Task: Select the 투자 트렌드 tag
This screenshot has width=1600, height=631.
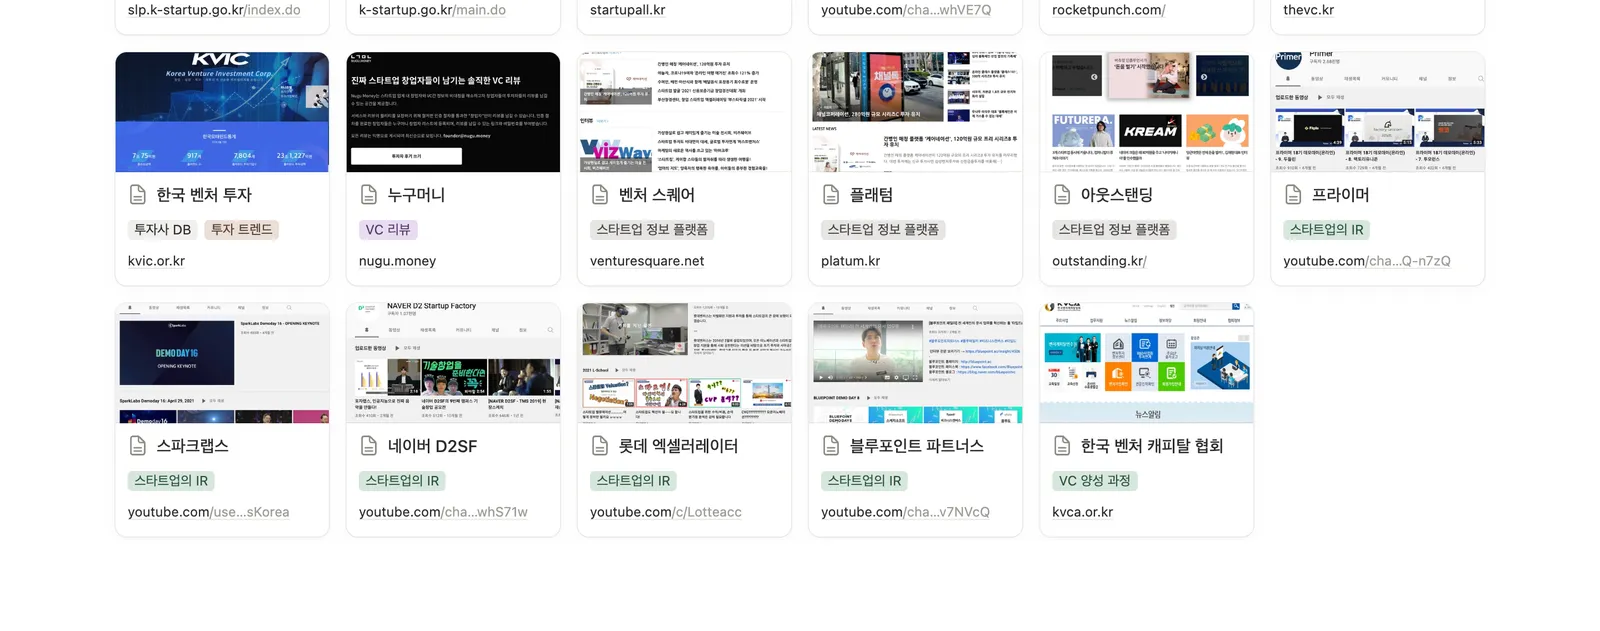Action: [241, 230]
